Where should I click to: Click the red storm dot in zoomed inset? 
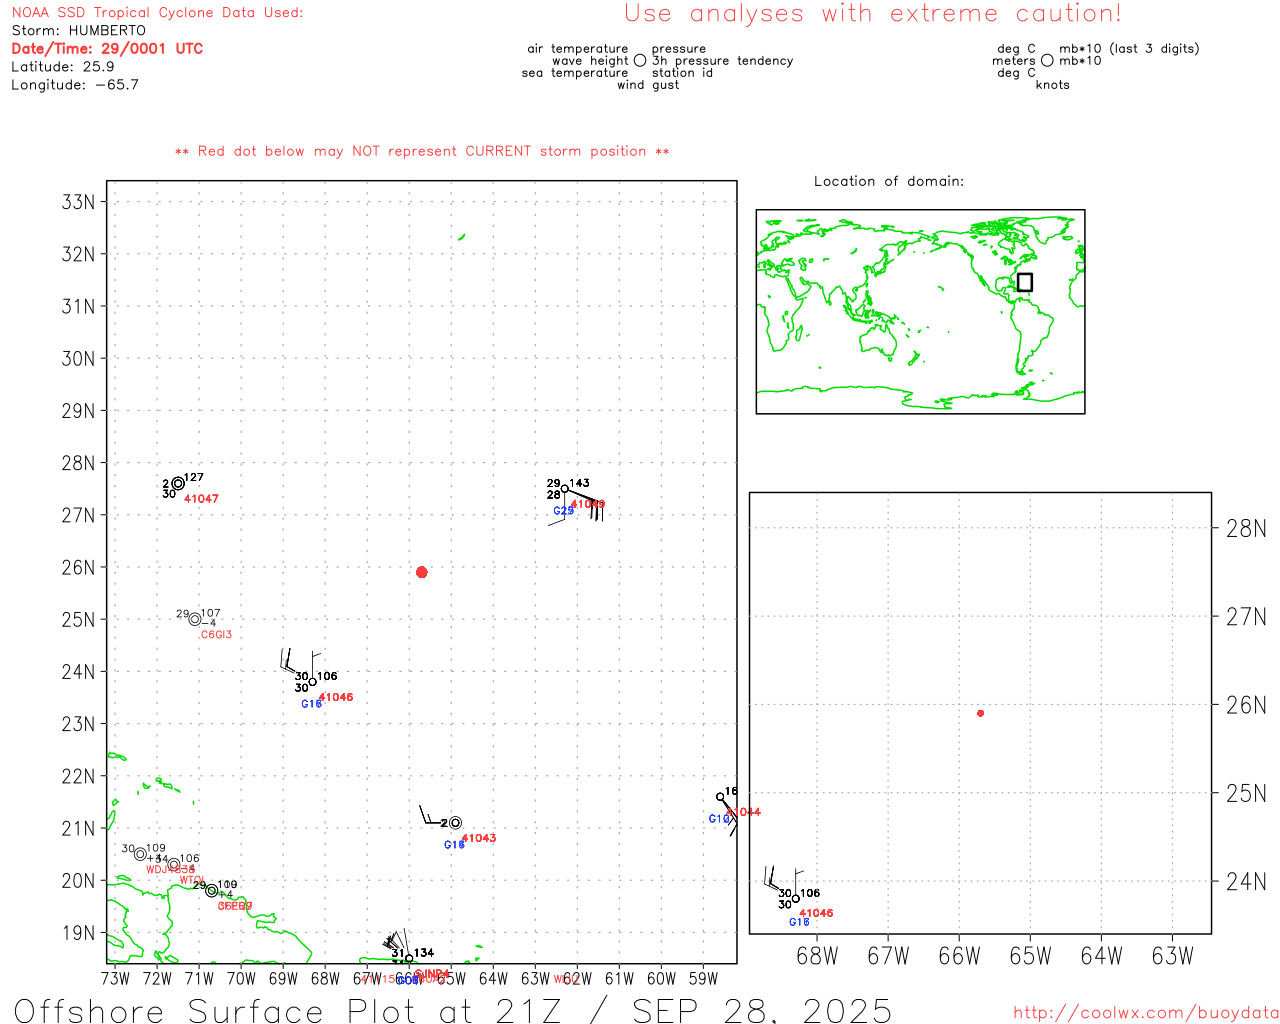click(x=981, y=713)
